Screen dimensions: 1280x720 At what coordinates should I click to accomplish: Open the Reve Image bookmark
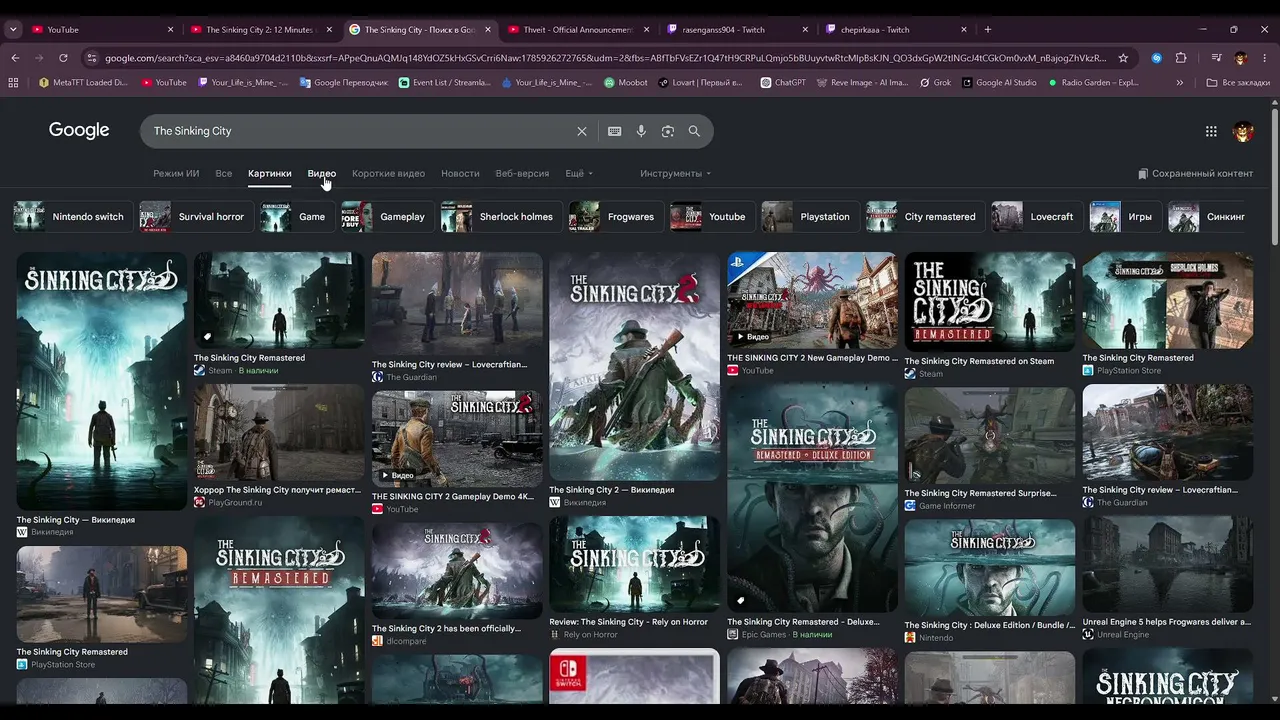click(x=862, y=83)
